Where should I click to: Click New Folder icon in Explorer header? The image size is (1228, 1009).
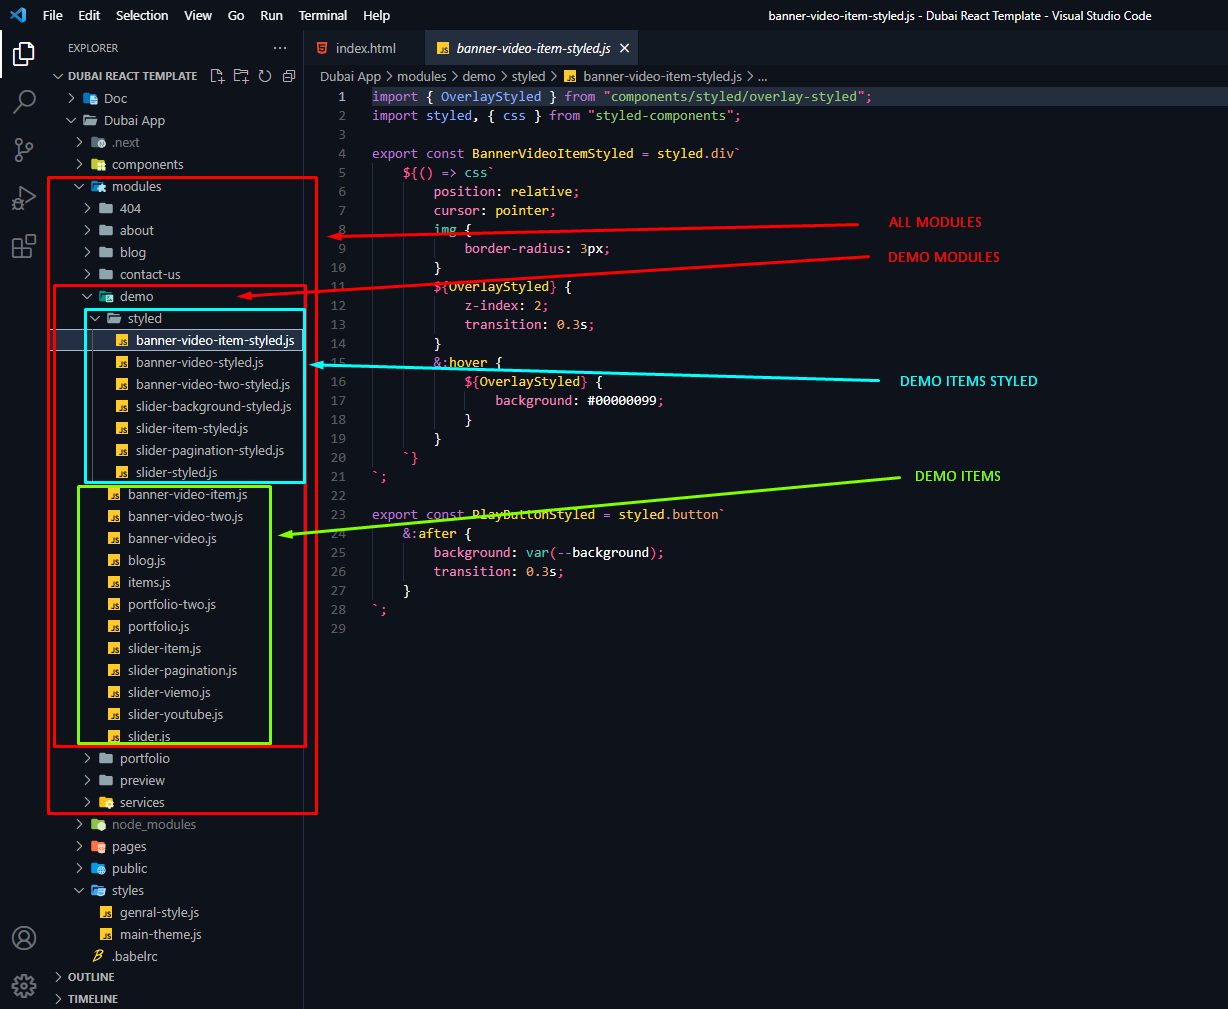point(241,76)
